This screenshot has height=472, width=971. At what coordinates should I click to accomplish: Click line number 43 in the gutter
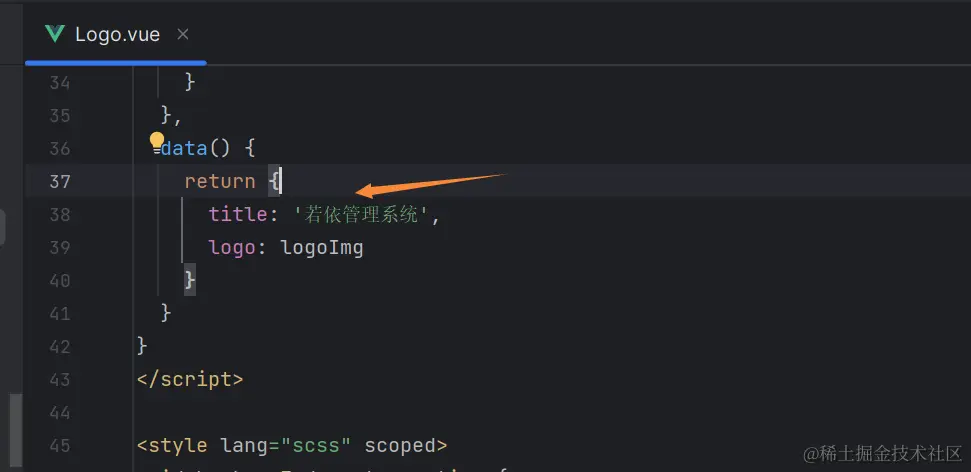(x=59, y=379)
